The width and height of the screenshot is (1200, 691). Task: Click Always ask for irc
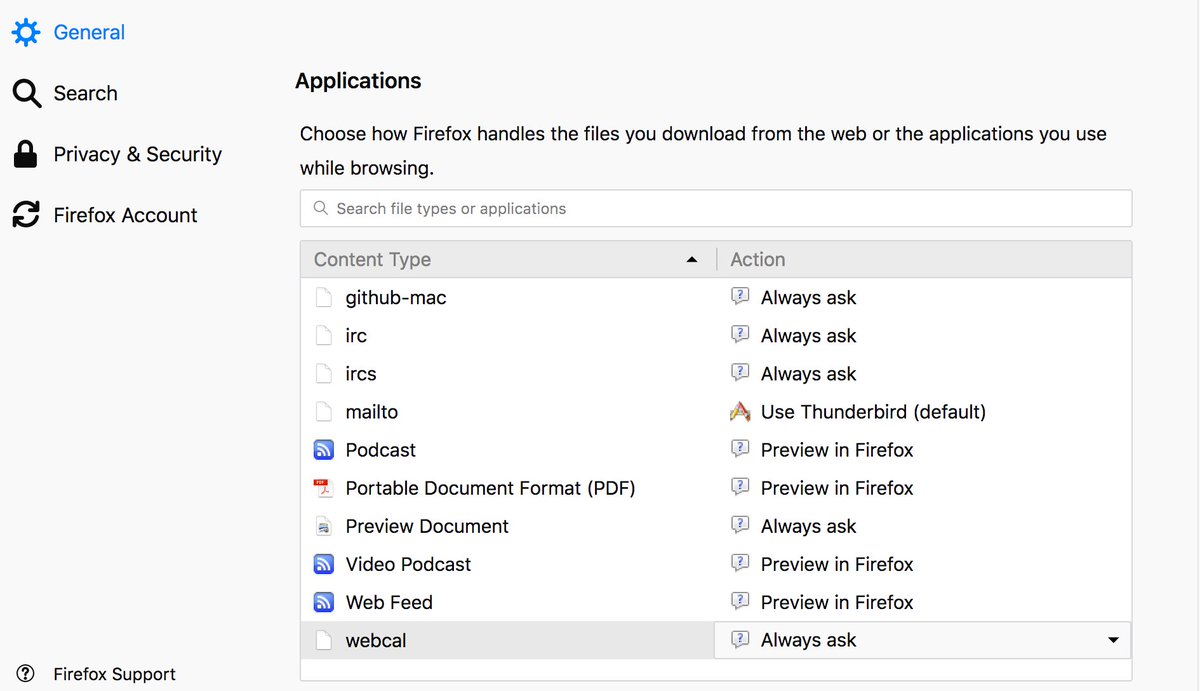(808, 336)
